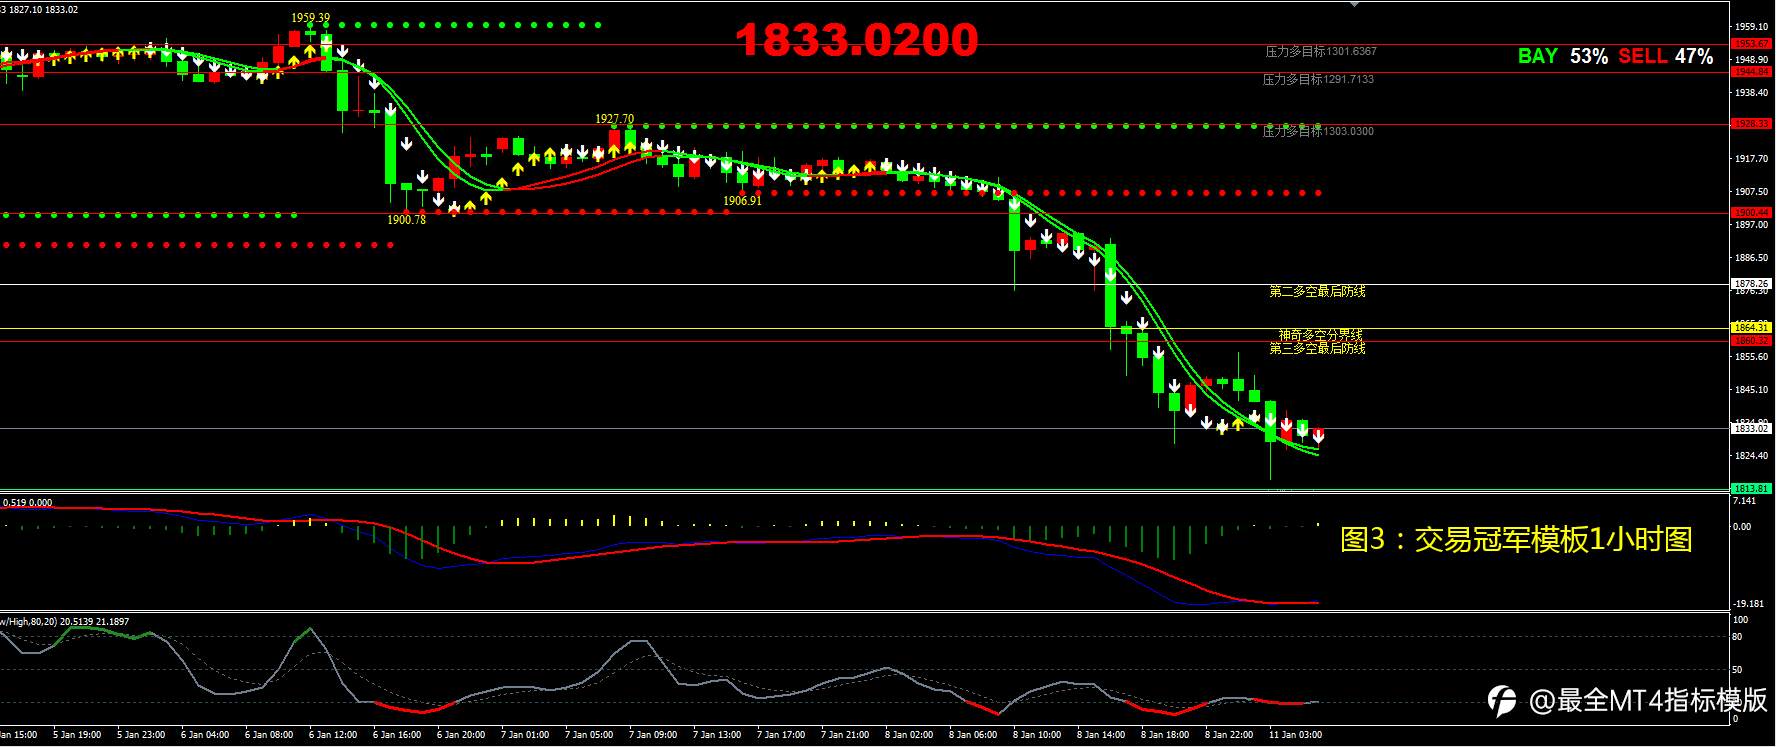This screenshot has height=747, width=1777.
Task: Click the 1906.91 swing low label
Action: (x=743, y=200)
